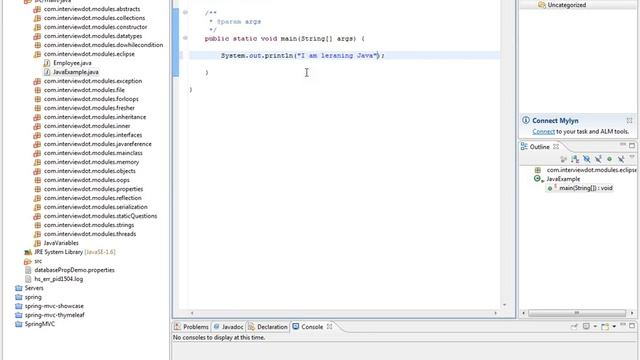
Task: Select com.interviewdot.modules.constructor package
Action: click(96, 27)
